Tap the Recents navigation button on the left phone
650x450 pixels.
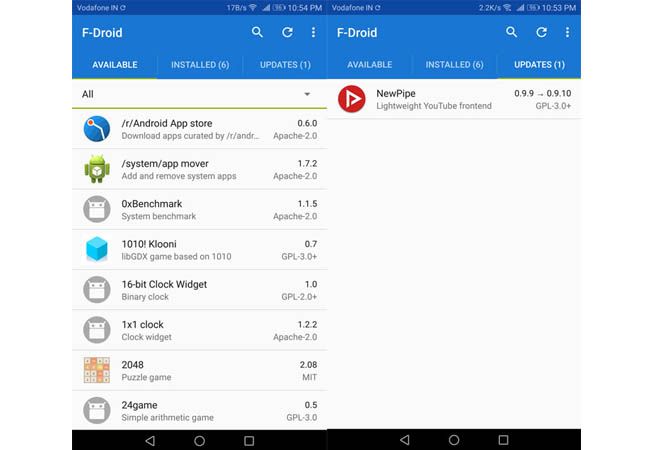(x=249, y=440)
